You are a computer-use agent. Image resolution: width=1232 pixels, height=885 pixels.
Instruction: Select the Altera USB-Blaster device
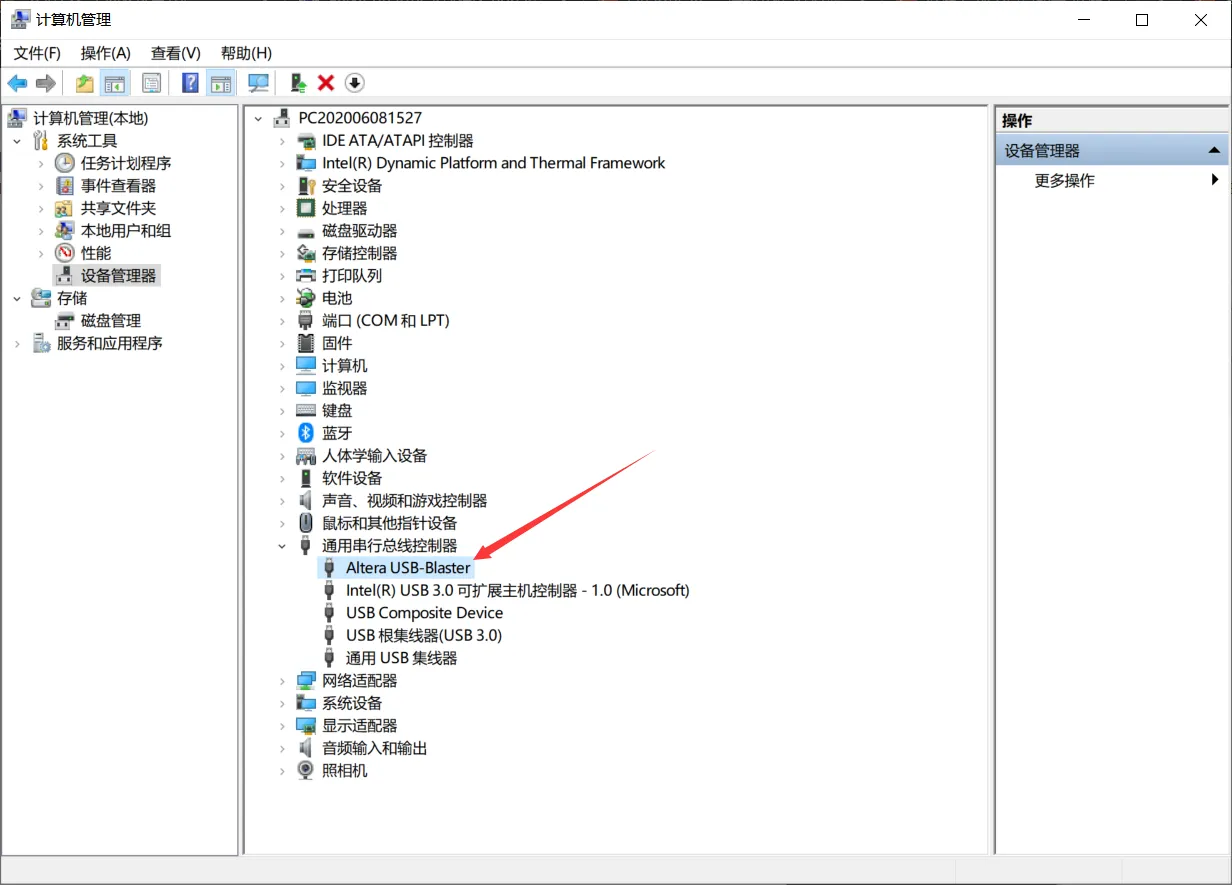pyautogui.click(x=408, y=568)
